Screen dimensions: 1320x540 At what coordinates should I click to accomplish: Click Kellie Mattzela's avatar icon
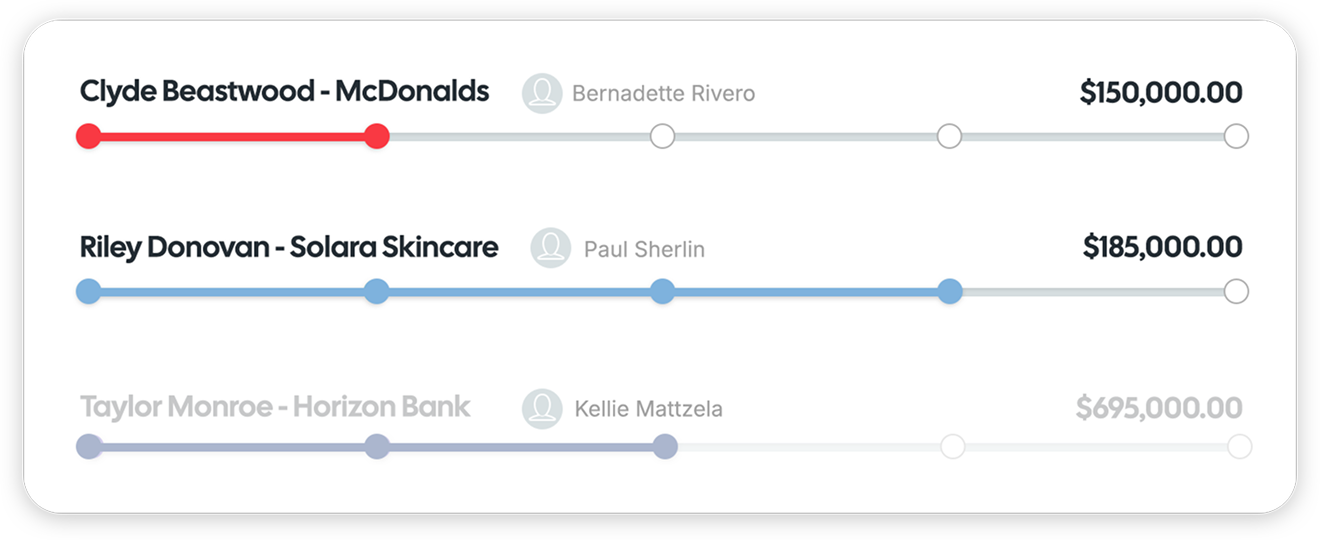pyautogui.click(x=542, y=408)
